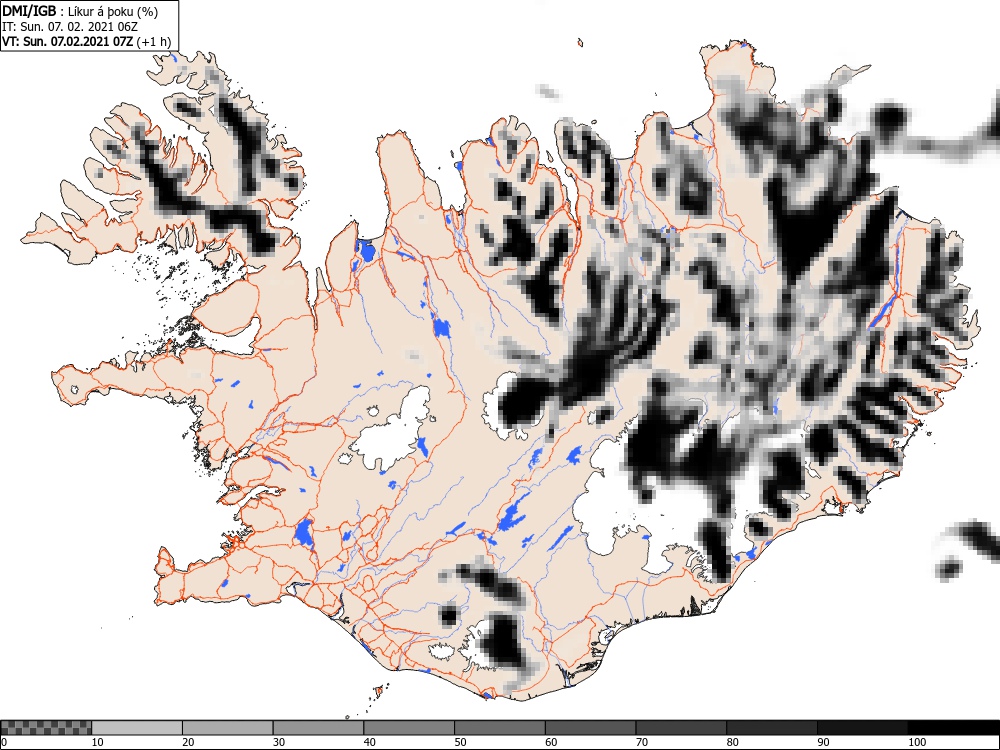The width and height of the screenshot is (1000, 750).
Task: Pick the 80–90 near-black legend swatch
Action: coord(772,728)
